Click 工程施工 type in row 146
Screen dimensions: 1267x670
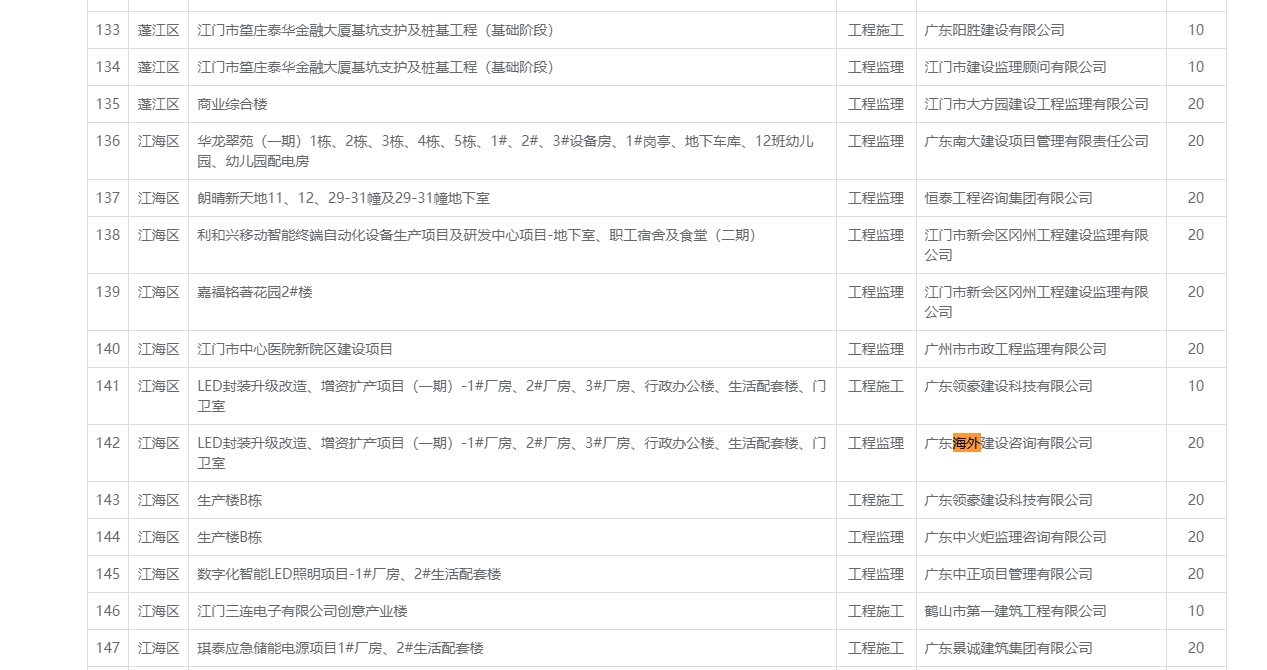[876, 611]
